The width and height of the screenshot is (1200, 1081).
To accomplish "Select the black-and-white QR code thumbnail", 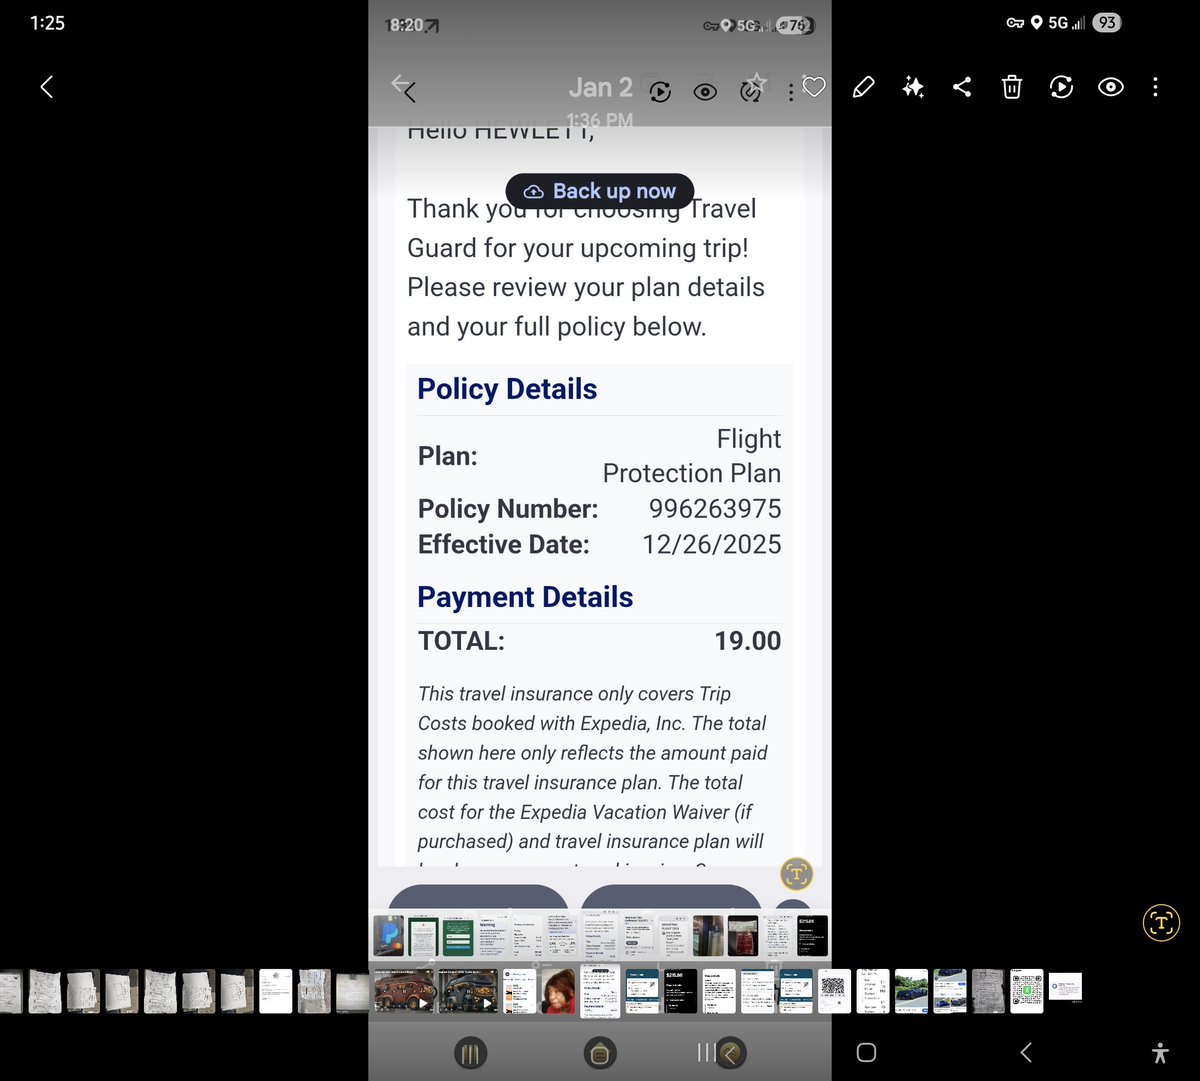I will [834, 991].
